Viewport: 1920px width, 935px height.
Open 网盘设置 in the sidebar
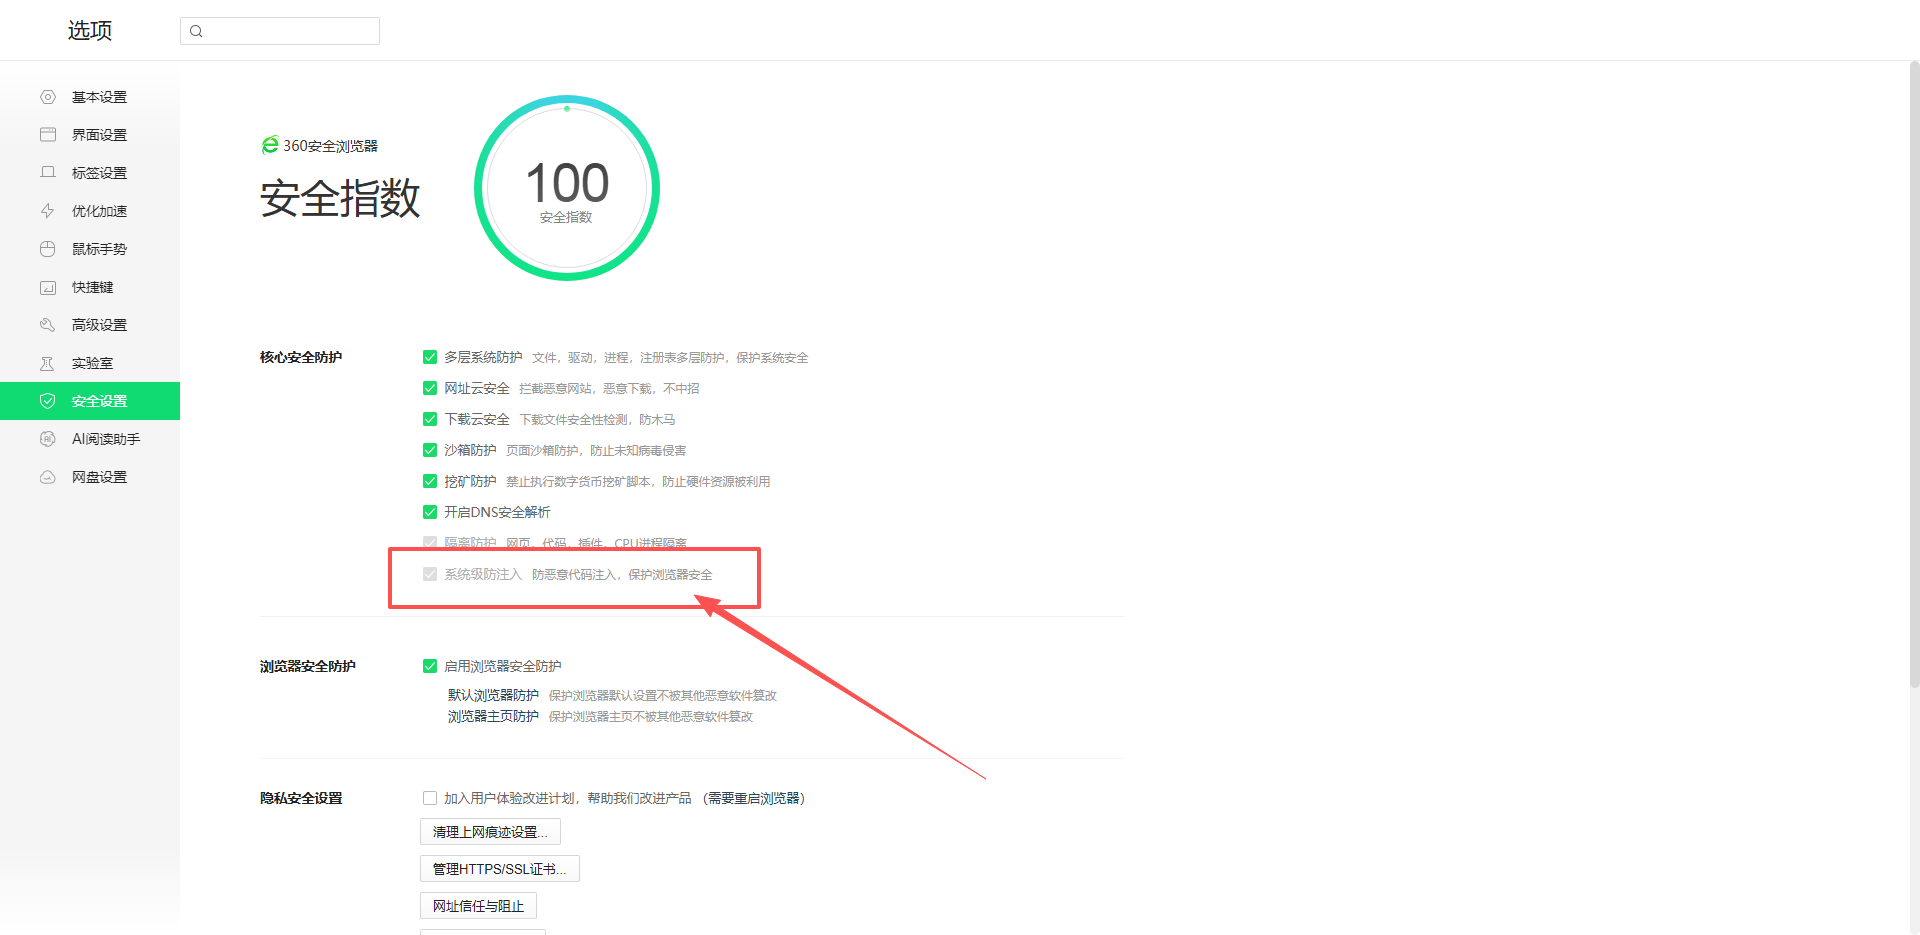tap(90, 477)
